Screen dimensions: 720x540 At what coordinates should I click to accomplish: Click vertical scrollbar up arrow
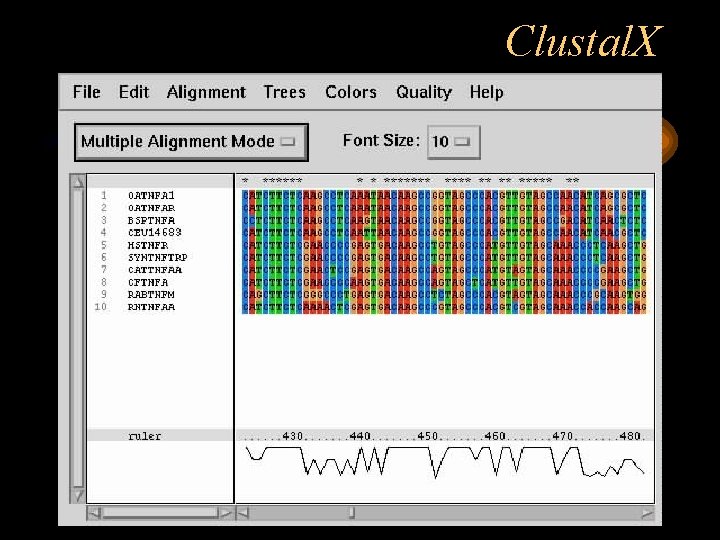click(x=78, y=182)
